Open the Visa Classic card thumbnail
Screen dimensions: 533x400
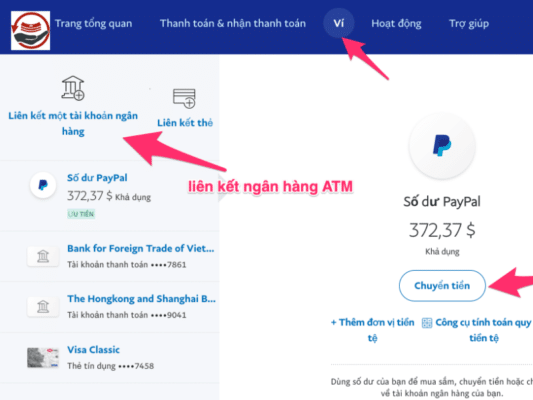(x=43, y=358)
